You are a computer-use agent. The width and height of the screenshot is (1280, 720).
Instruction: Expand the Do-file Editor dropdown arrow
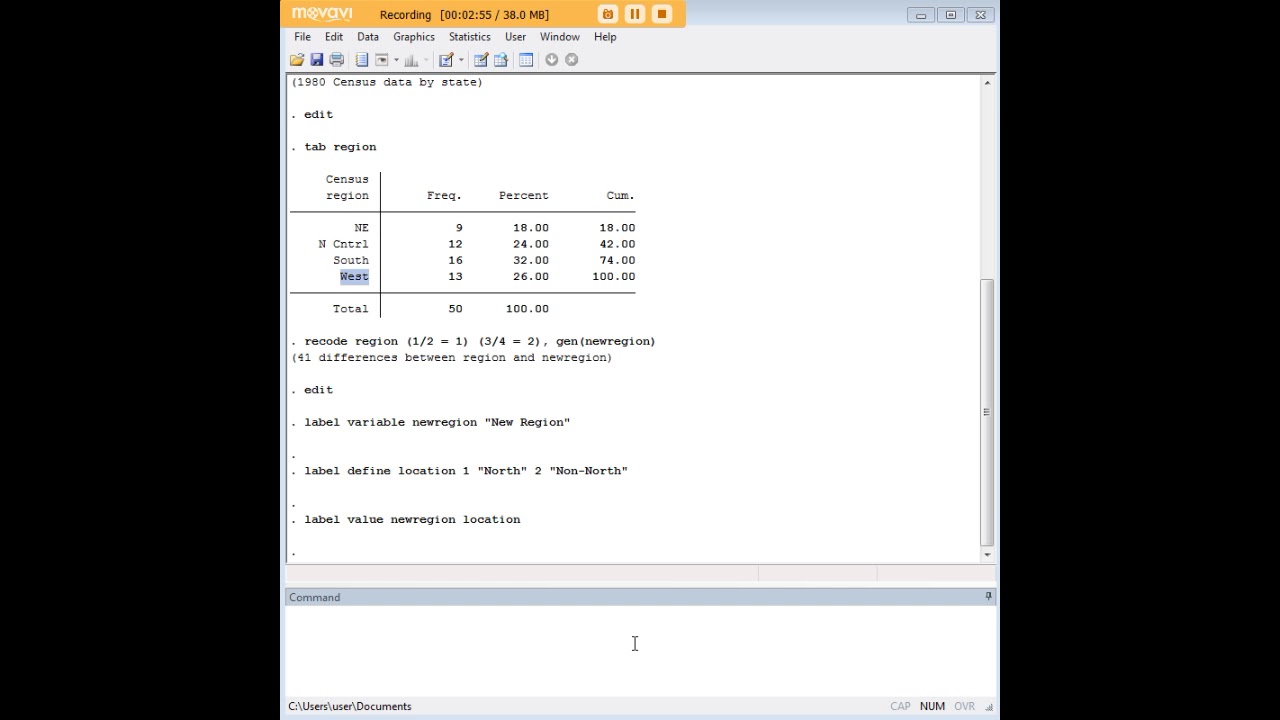pyautogui.click(x=461, y=60)
